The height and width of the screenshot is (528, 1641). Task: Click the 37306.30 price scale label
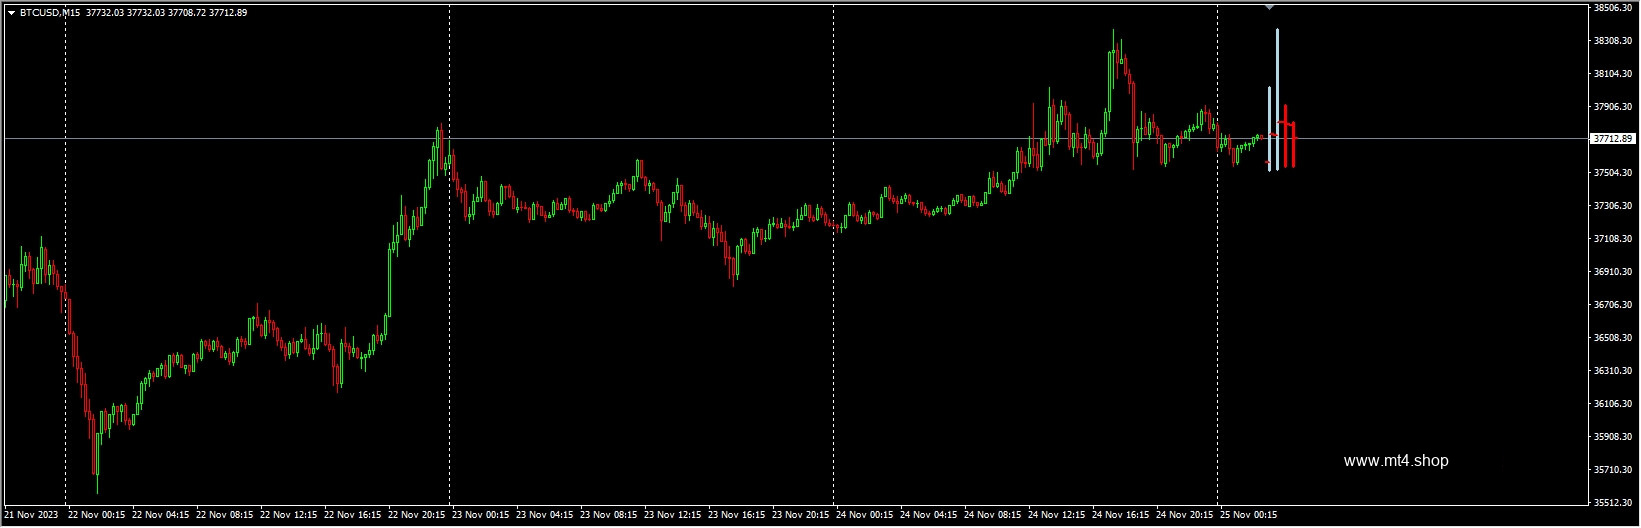pos(1613,206)
